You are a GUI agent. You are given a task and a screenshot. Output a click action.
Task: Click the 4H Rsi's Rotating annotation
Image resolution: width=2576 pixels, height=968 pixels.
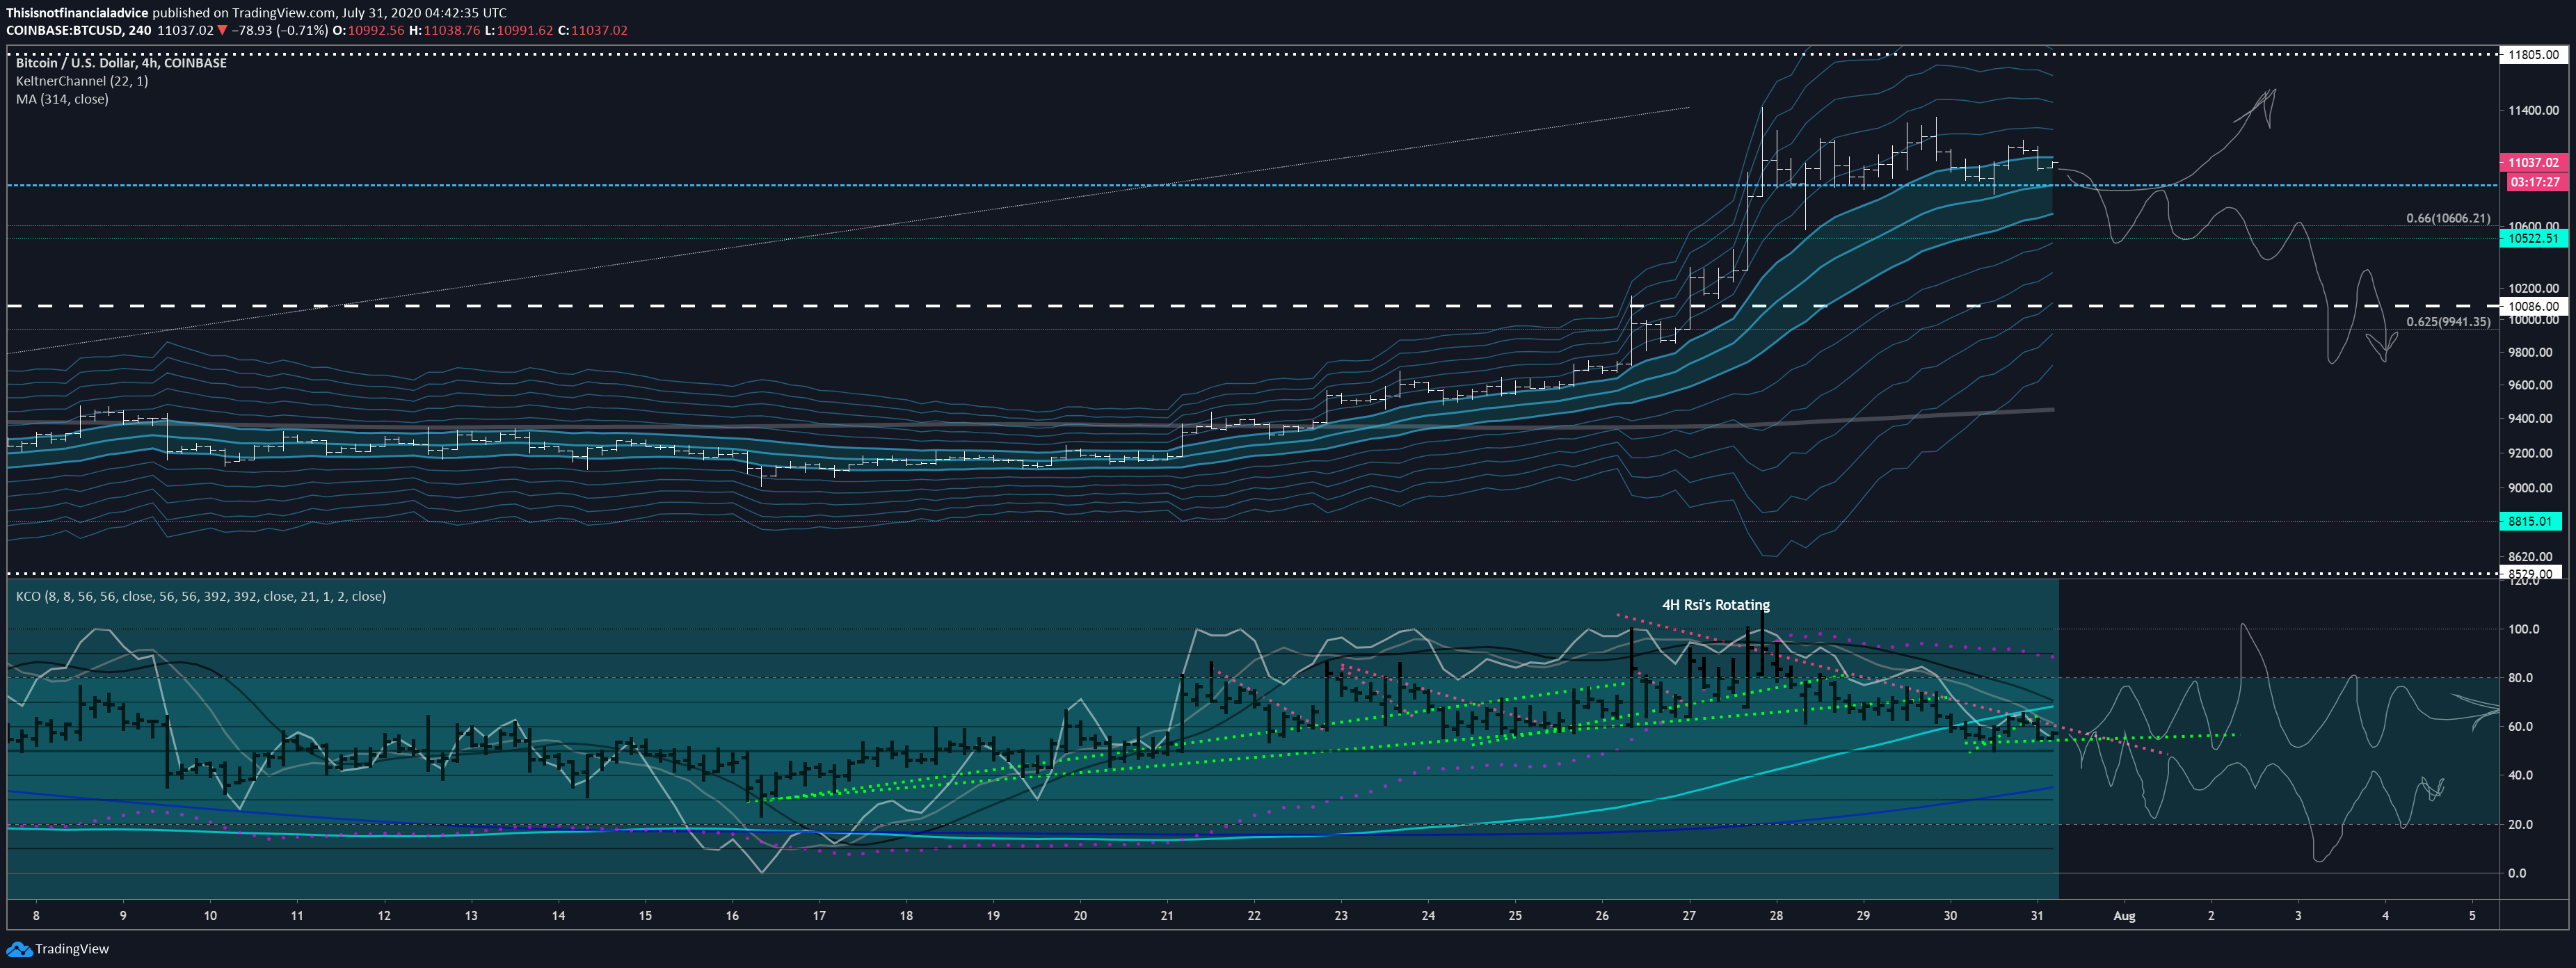[x=1715, y=605]
